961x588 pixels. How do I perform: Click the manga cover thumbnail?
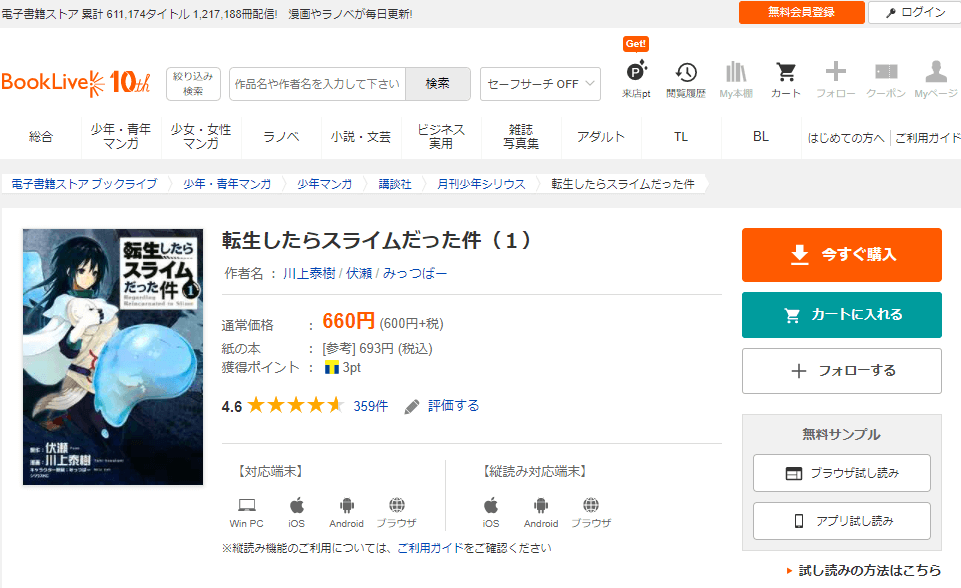click(113, 357)
